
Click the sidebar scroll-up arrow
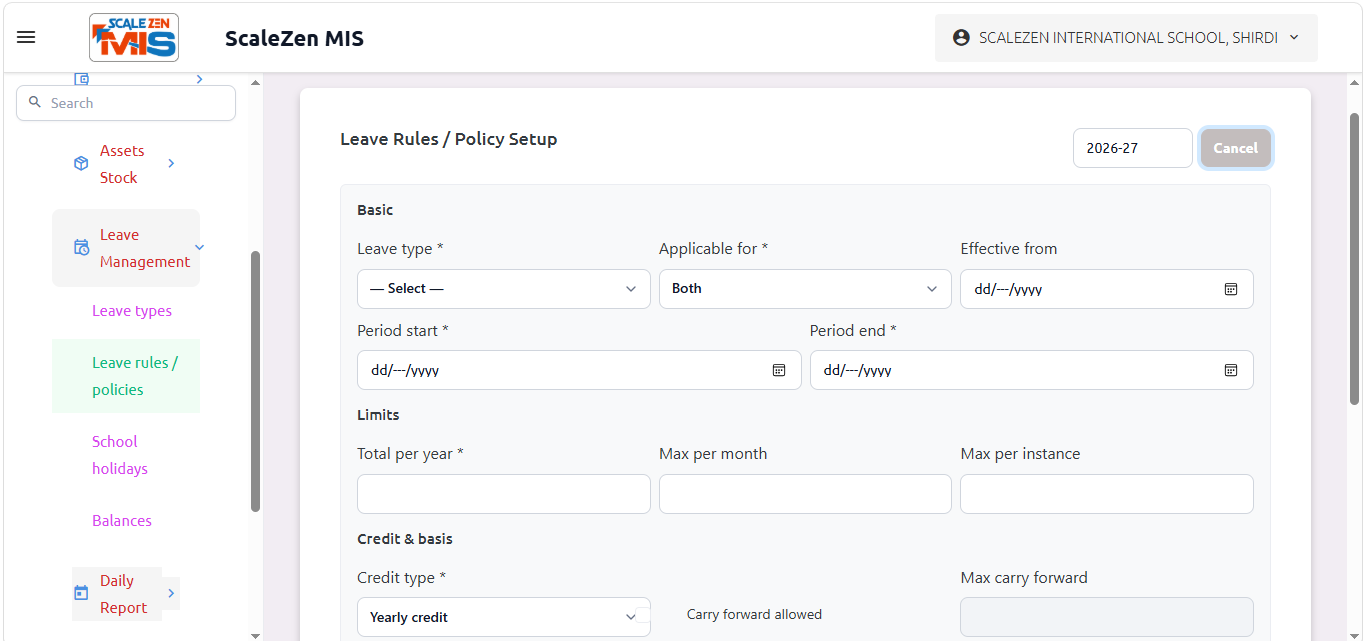click(255, 82)
